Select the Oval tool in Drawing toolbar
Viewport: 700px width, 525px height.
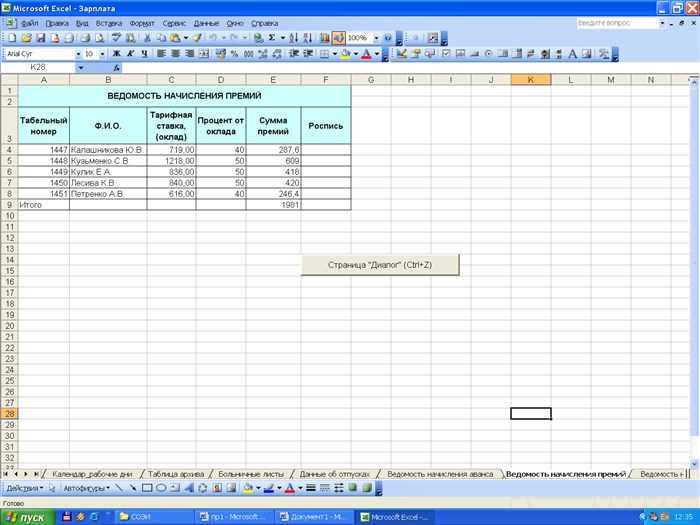(x=161, y=488)
